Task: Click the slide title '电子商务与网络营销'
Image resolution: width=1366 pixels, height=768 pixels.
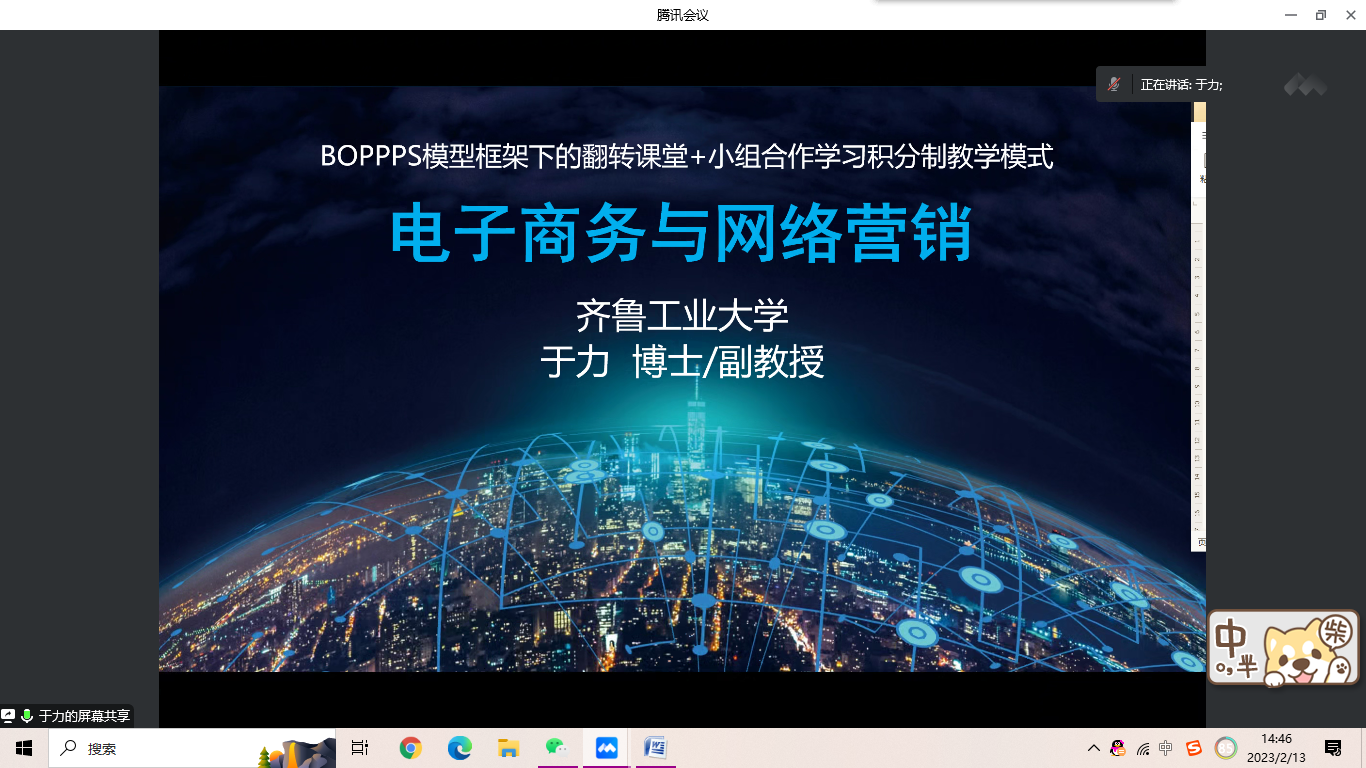Action: tap(681, 233)
